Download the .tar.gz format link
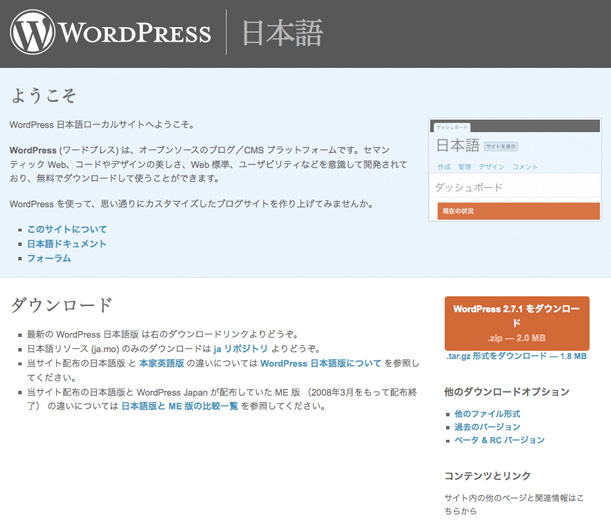 pyautogui.click(x=516, y=356)
